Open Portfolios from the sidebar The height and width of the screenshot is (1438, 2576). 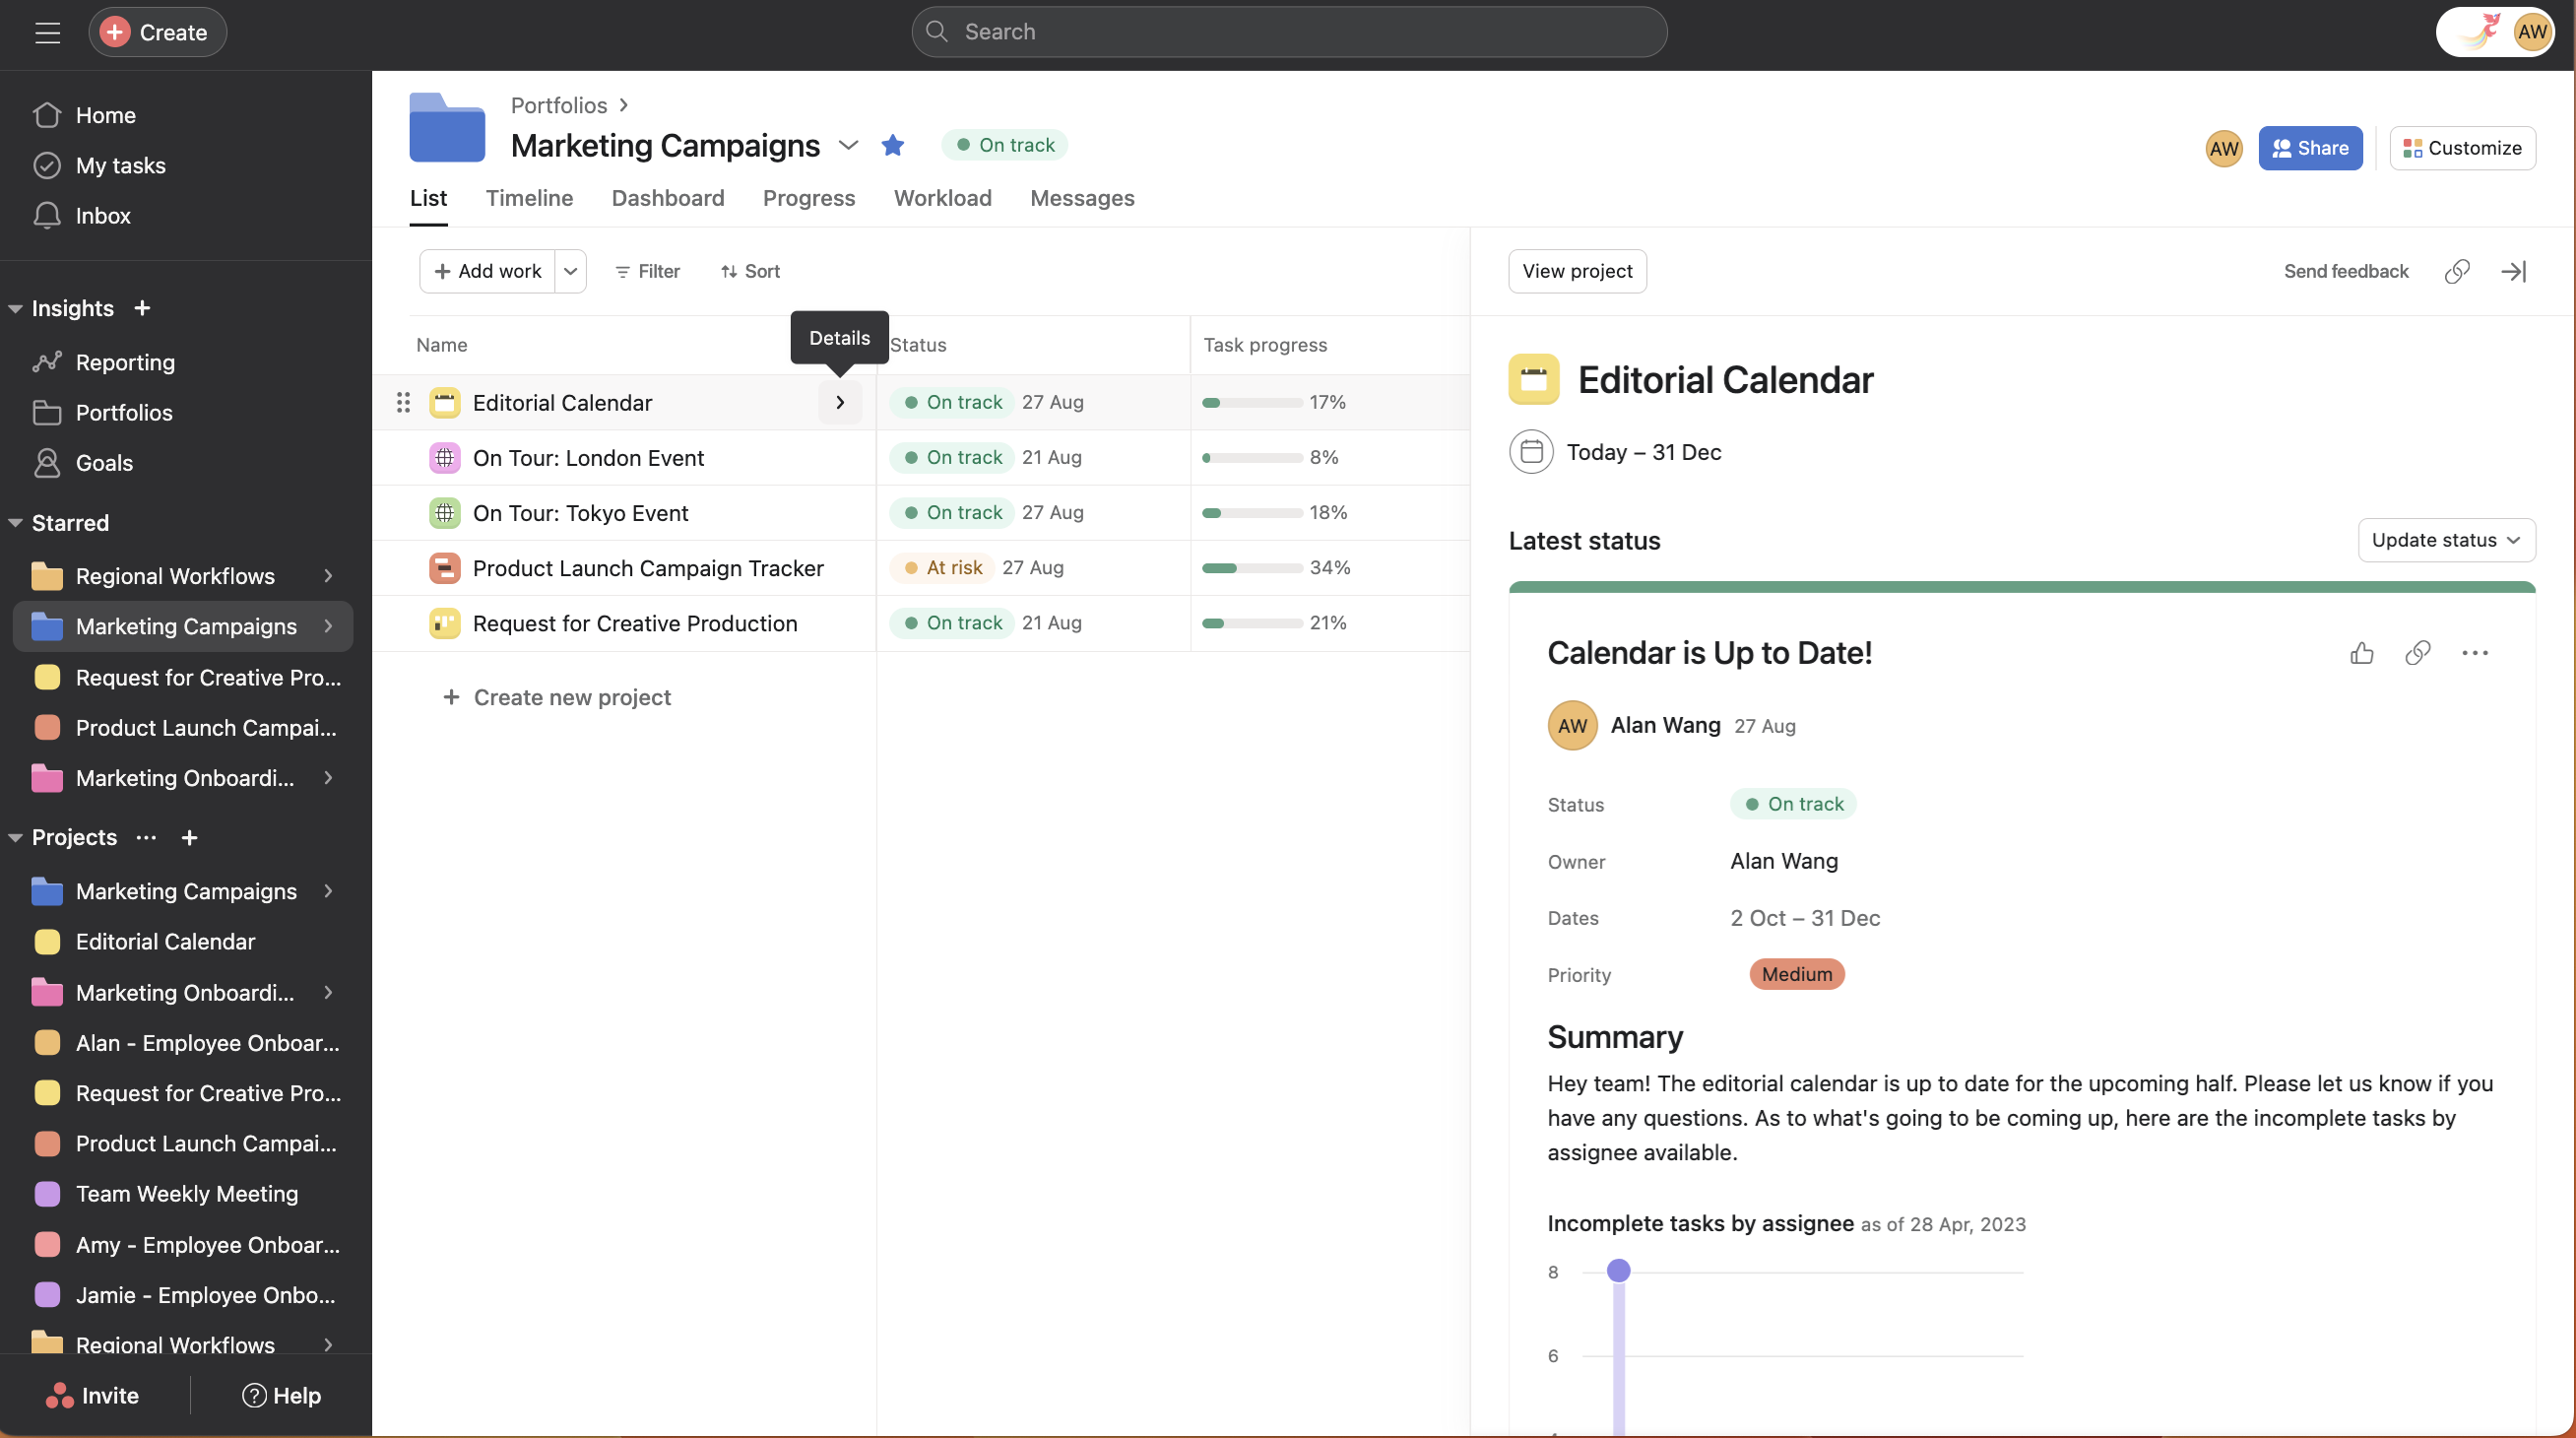point(124,412)
